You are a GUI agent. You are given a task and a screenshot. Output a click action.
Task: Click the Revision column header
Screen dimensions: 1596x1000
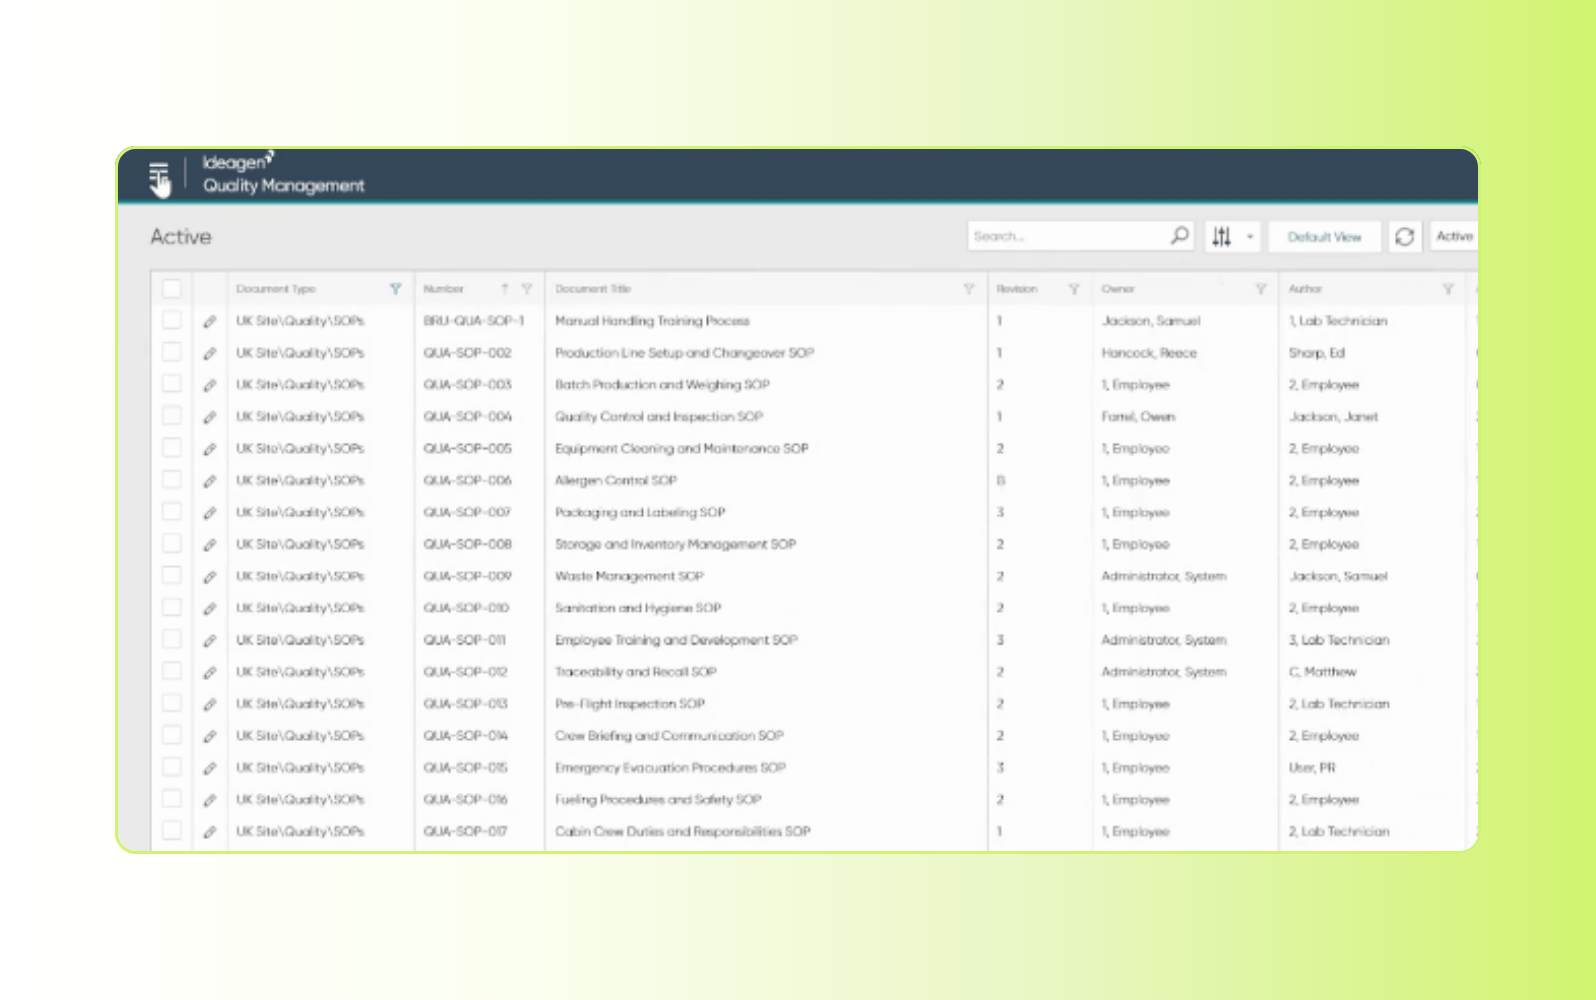(1017, 289)
